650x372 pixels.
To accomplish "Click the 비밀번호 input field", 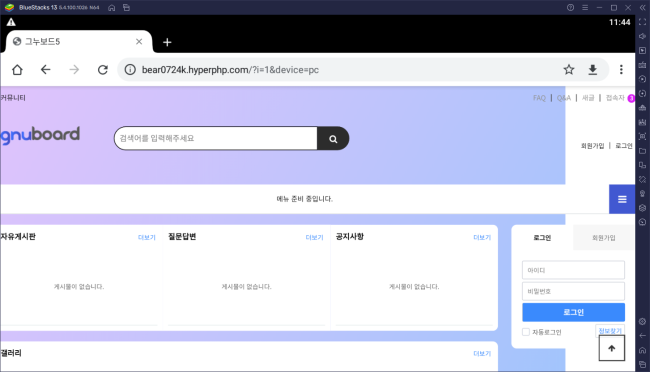I will pos(573,291).
